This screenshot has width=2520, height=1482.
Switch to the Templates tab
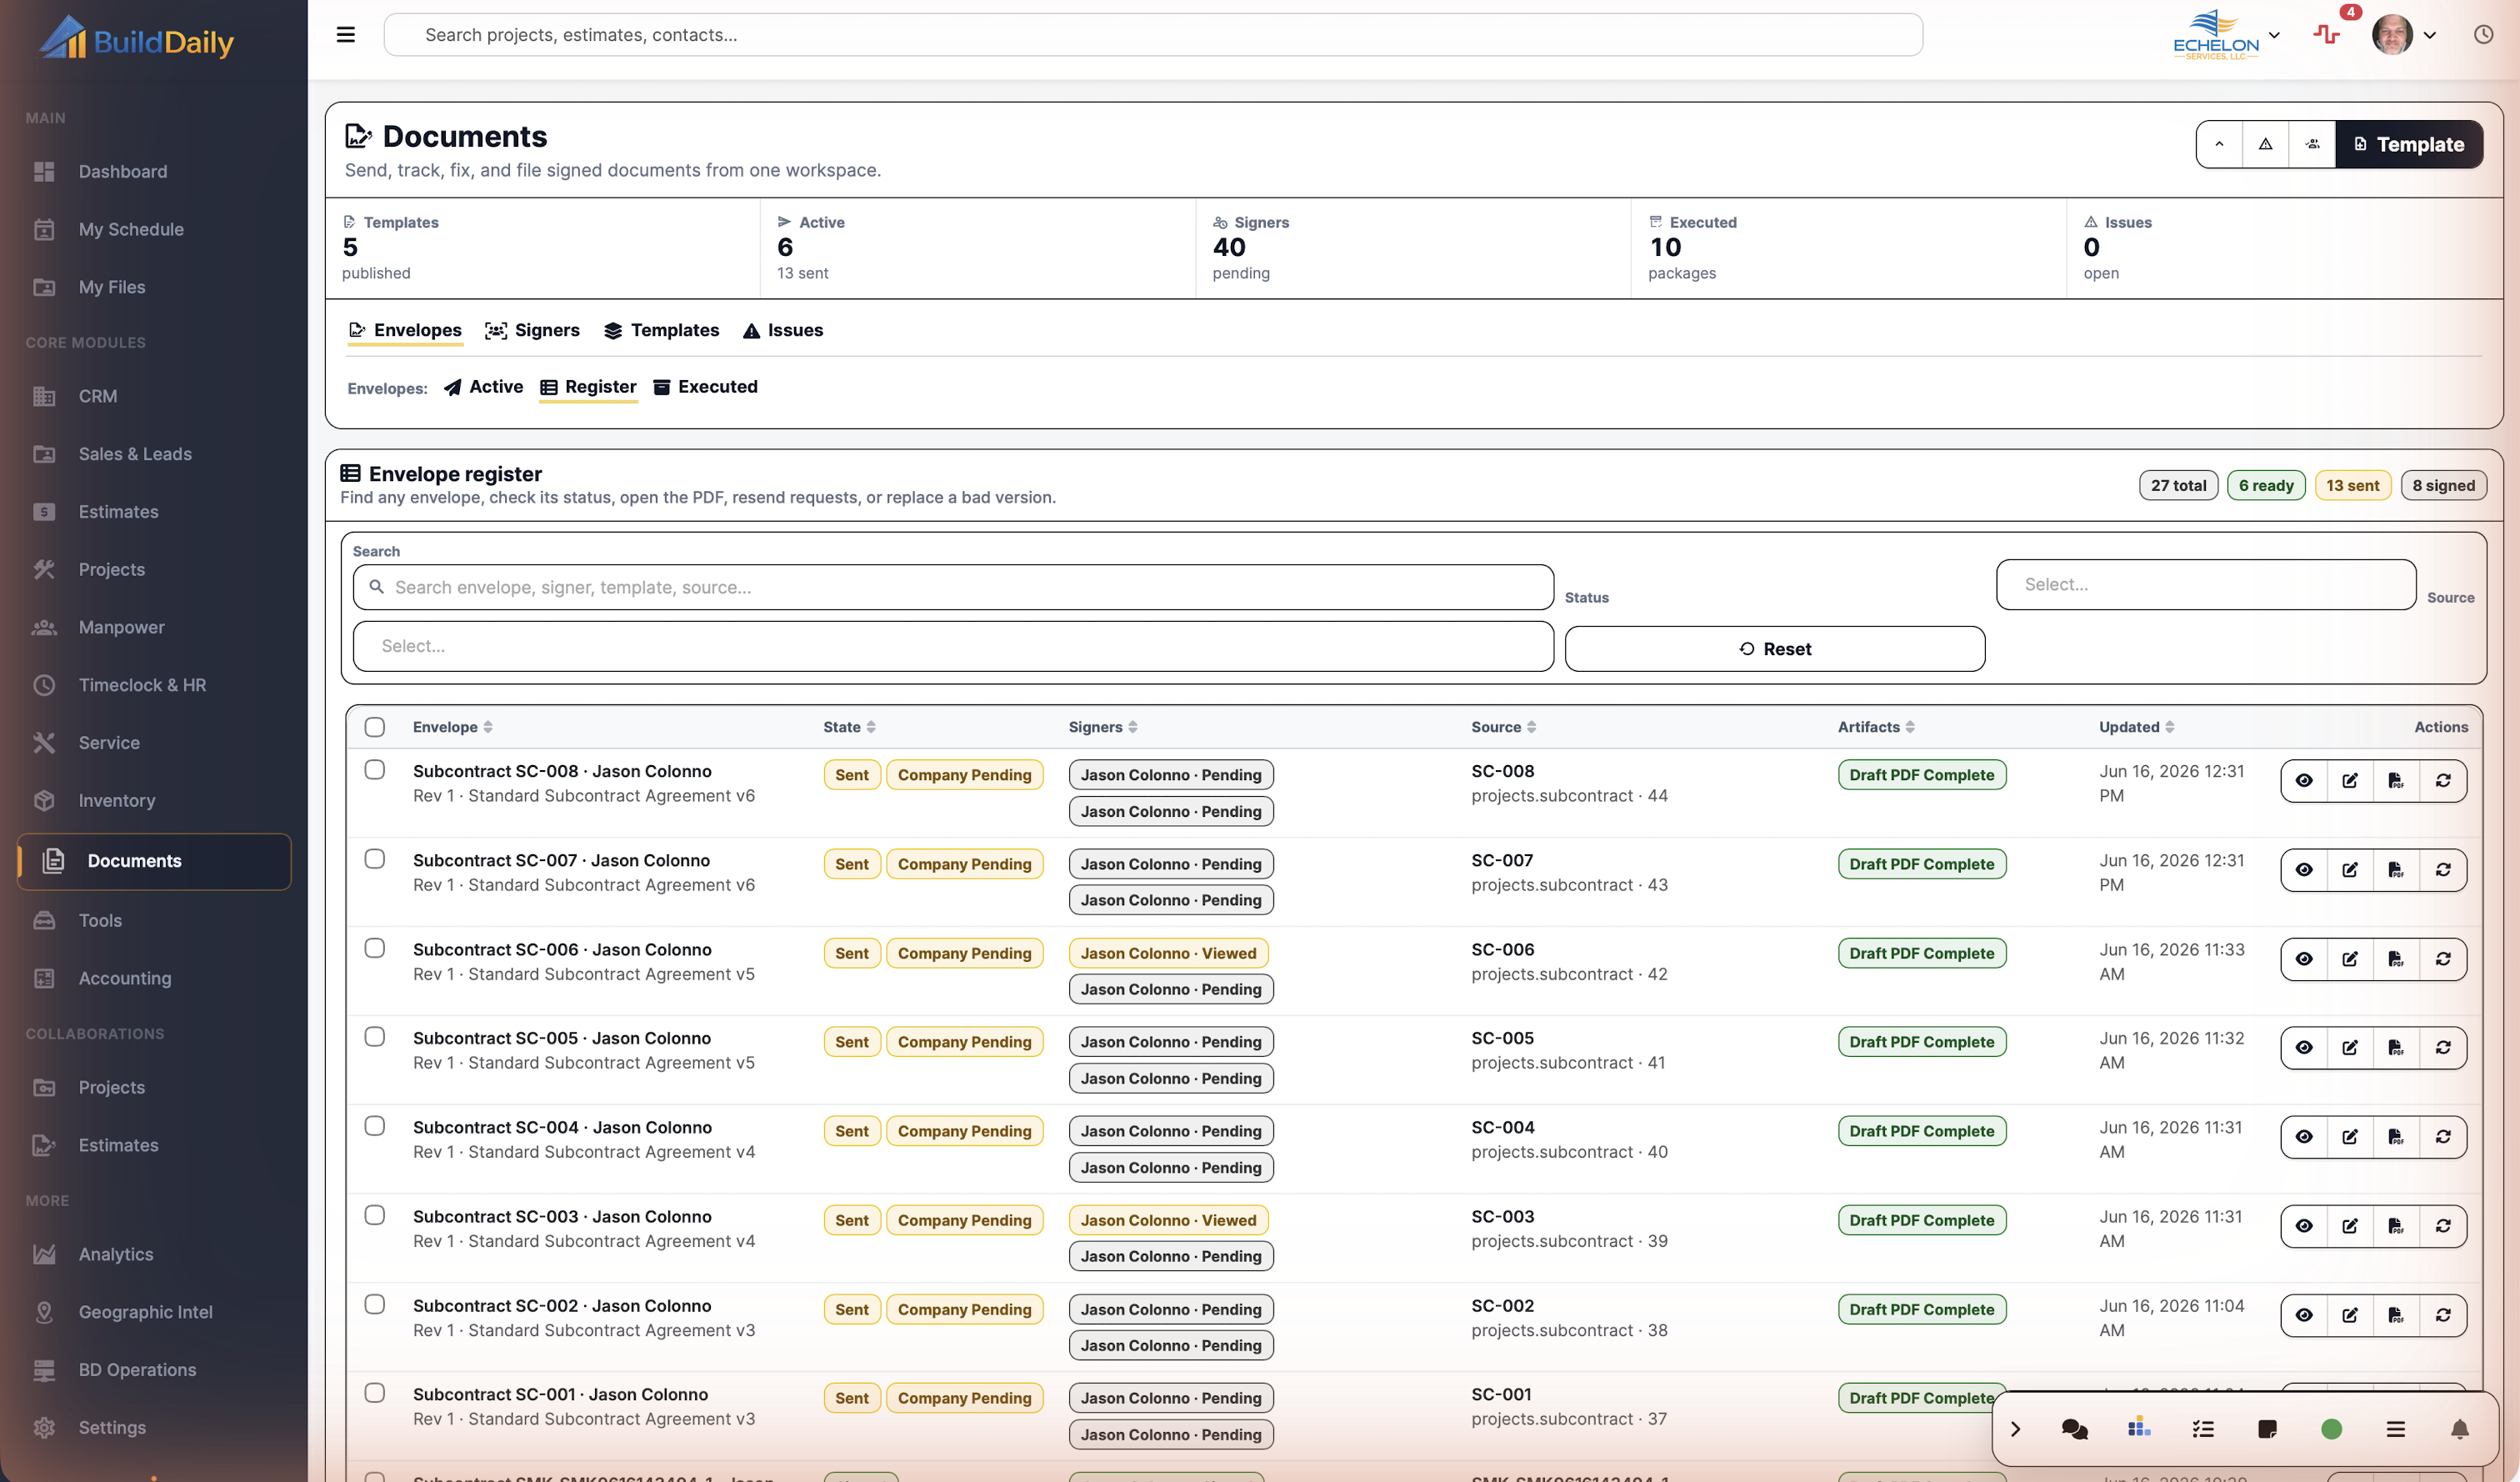661,330
